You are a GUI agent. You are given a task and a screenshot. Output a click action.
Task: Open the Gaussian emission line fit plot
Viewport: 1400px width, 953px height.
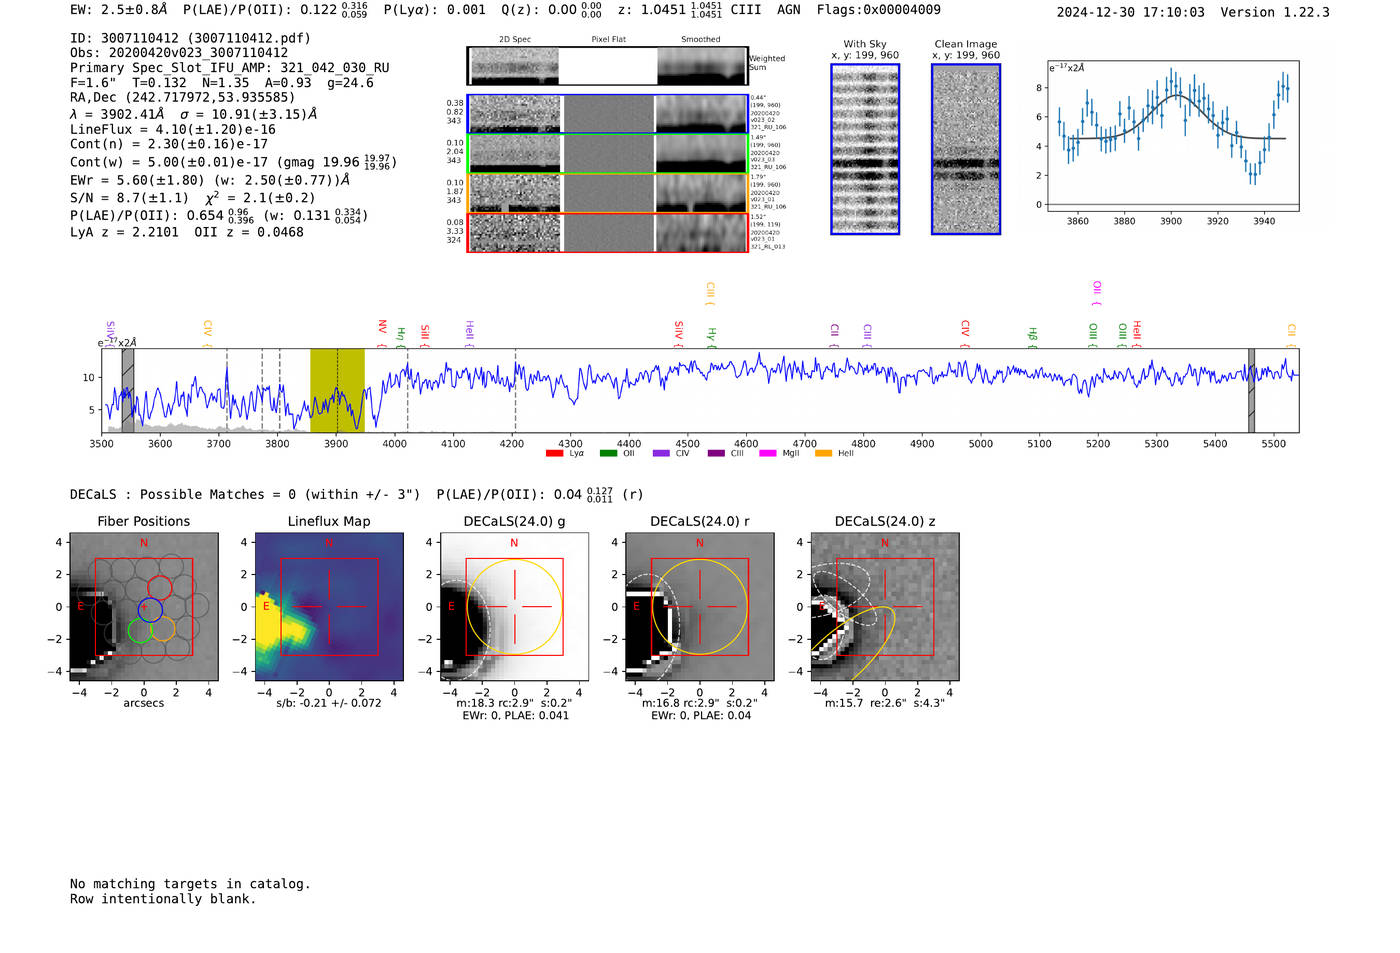(x=1173, y=136)
